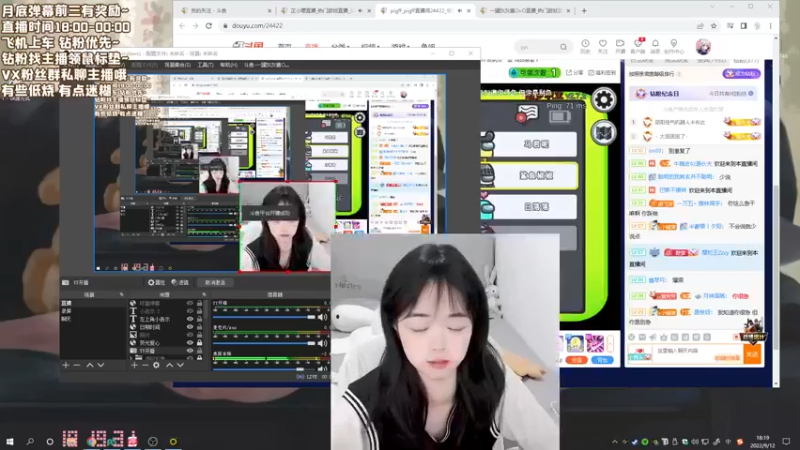Open 历史 history icon in Douyu header
The width and height of the screenshot is (800, 450).
pyautogui.click(x=585, y=46)
